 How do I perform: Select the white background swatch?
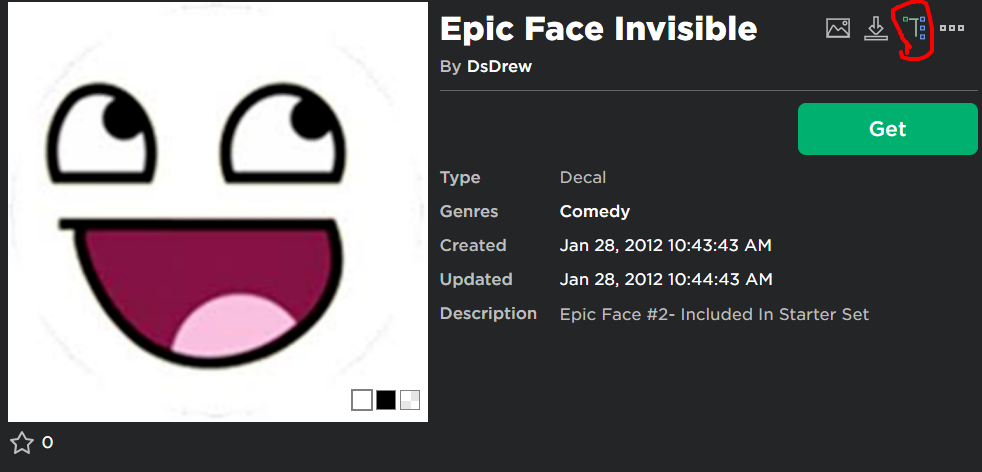(362, 401)
